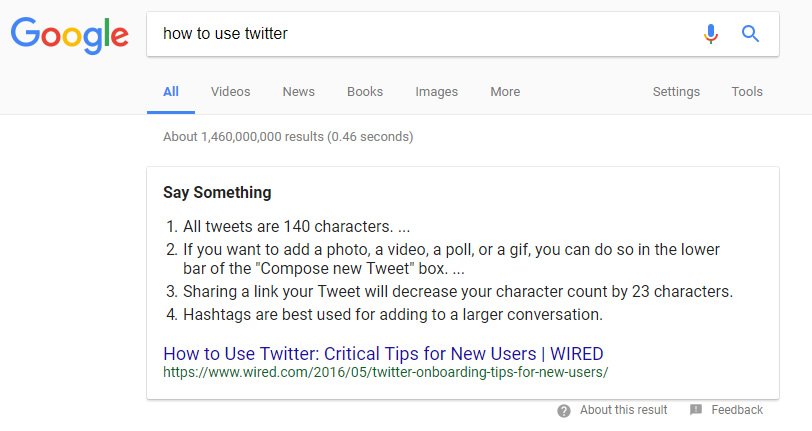Screen dimensions: 812x431
Task: Select the All results tab
Action: 171,92
